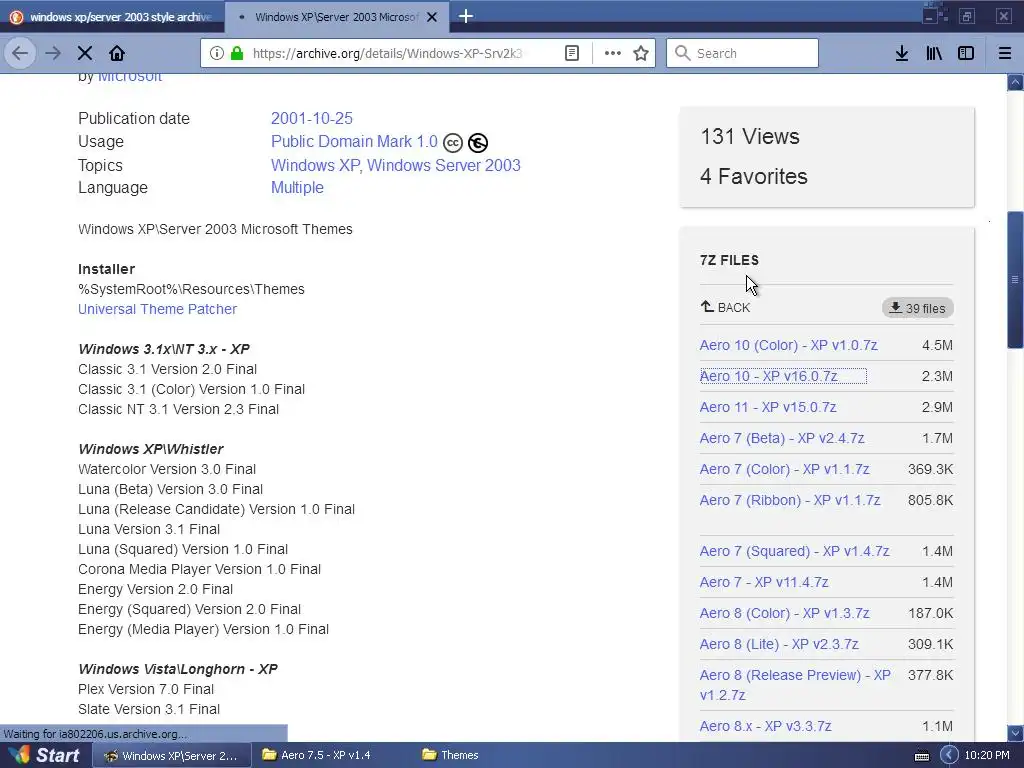Stop page loading with the X button
This screenshot has width=1024, height=768.
pyautogui.click(x=85, y=54)
